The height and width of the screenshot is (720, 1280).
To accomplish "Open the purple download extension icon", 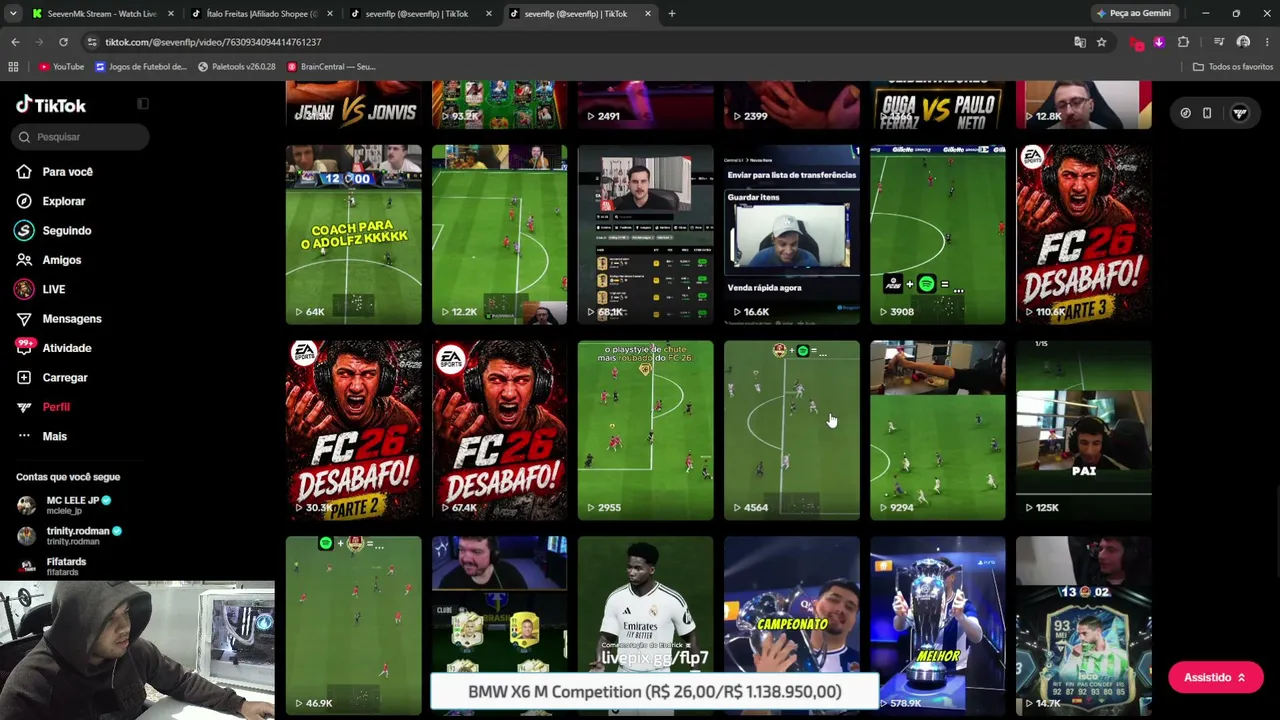I will pyautogui.click(x=1159, y=42).
